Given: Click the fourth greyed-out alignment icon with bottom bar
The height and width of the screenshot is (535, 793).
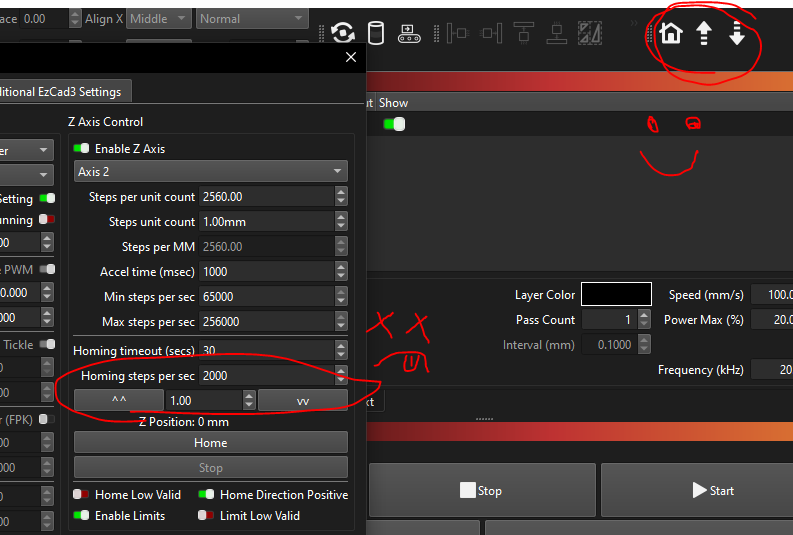Looking at the screenshot, I should (557, 33).
